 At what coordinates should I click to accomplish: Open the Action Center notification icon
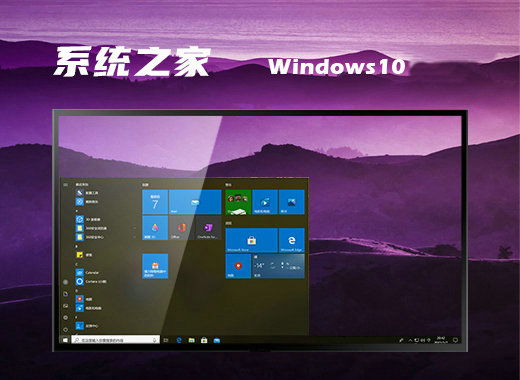pyautogui.click(x=455, y=340)
